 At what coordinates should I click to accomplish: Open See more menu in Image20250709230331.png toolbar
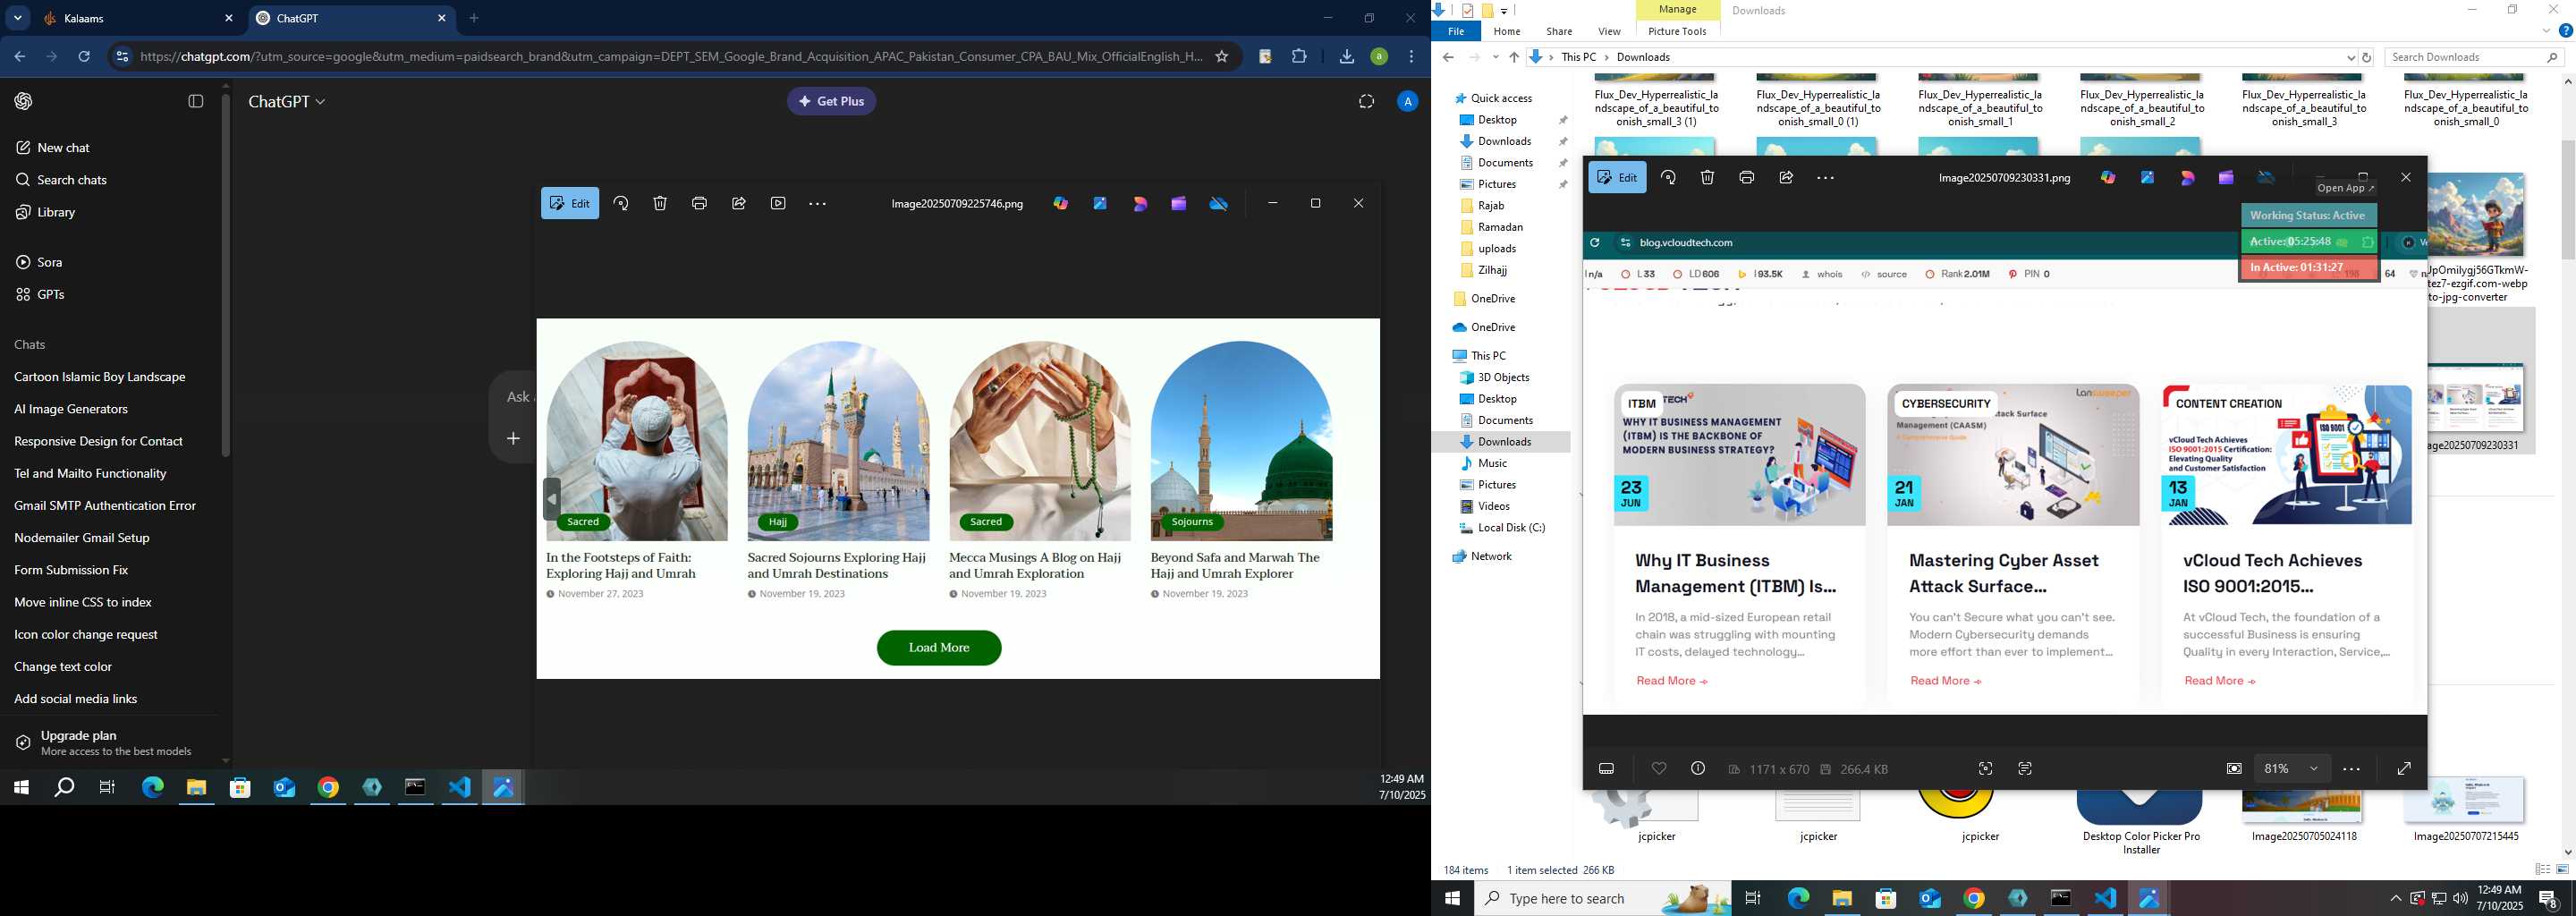click(x=1825, y=177)
